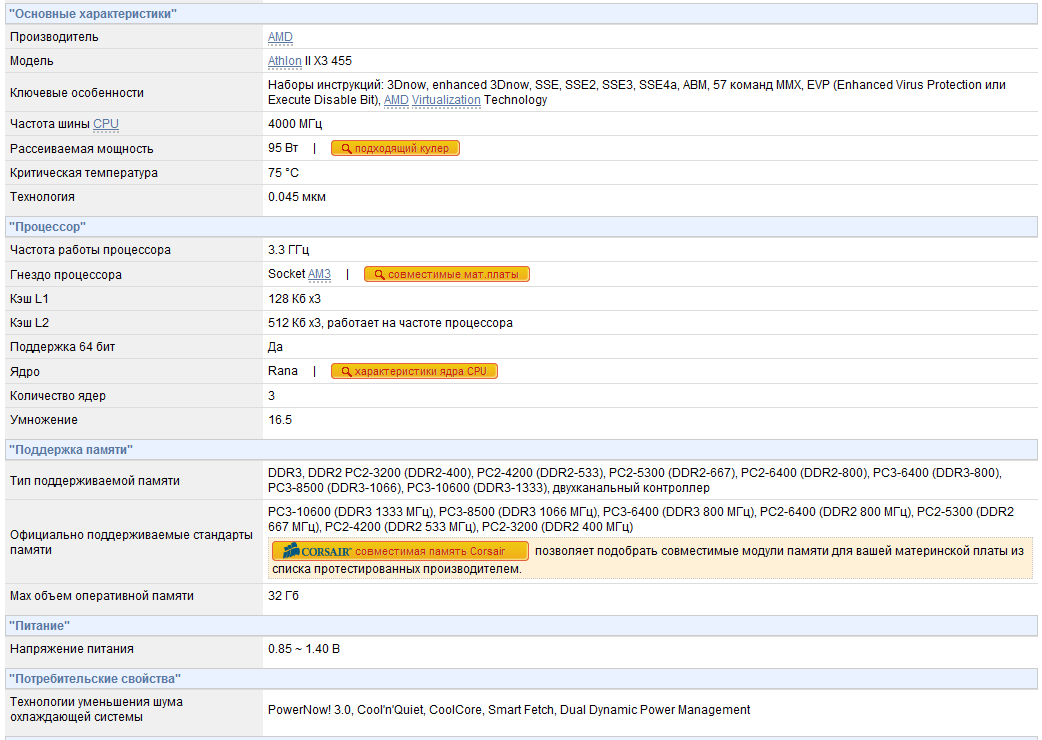The image size is (1042, 740).
Task: Select the "Рассеиваемая мощность" row label
Action: [x=81, y=149]
